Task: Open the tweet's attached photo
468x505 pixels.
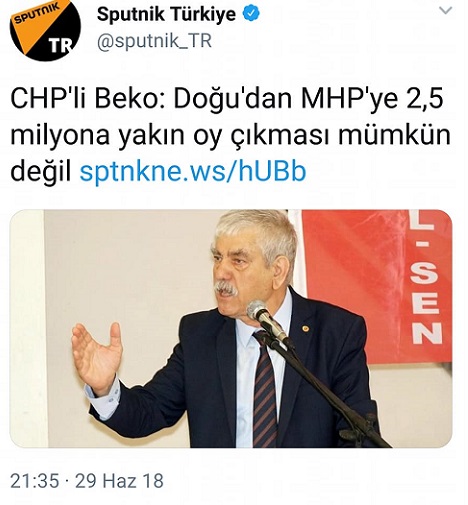Action: 231,328
